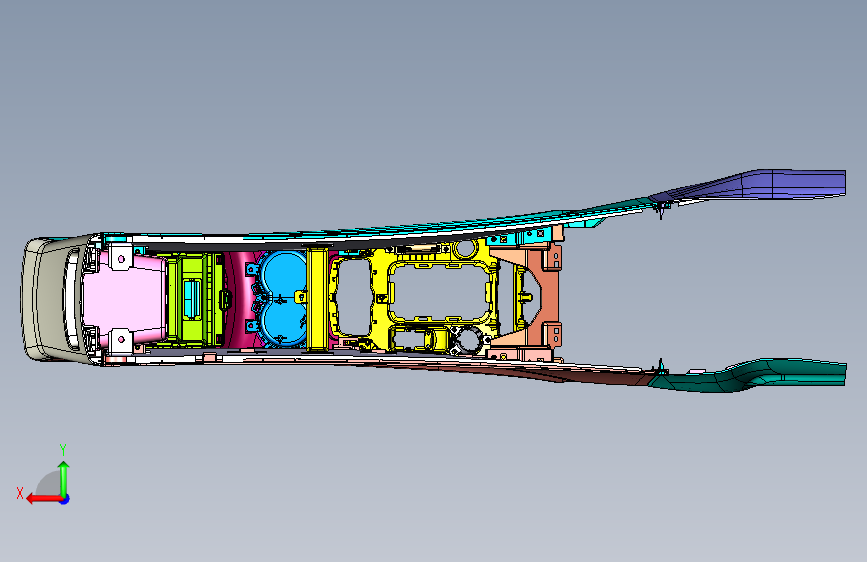Viewport: 867px width, 562px height.
Task: Click the blue Z axis dot of triad
Action: pos(65,499)
